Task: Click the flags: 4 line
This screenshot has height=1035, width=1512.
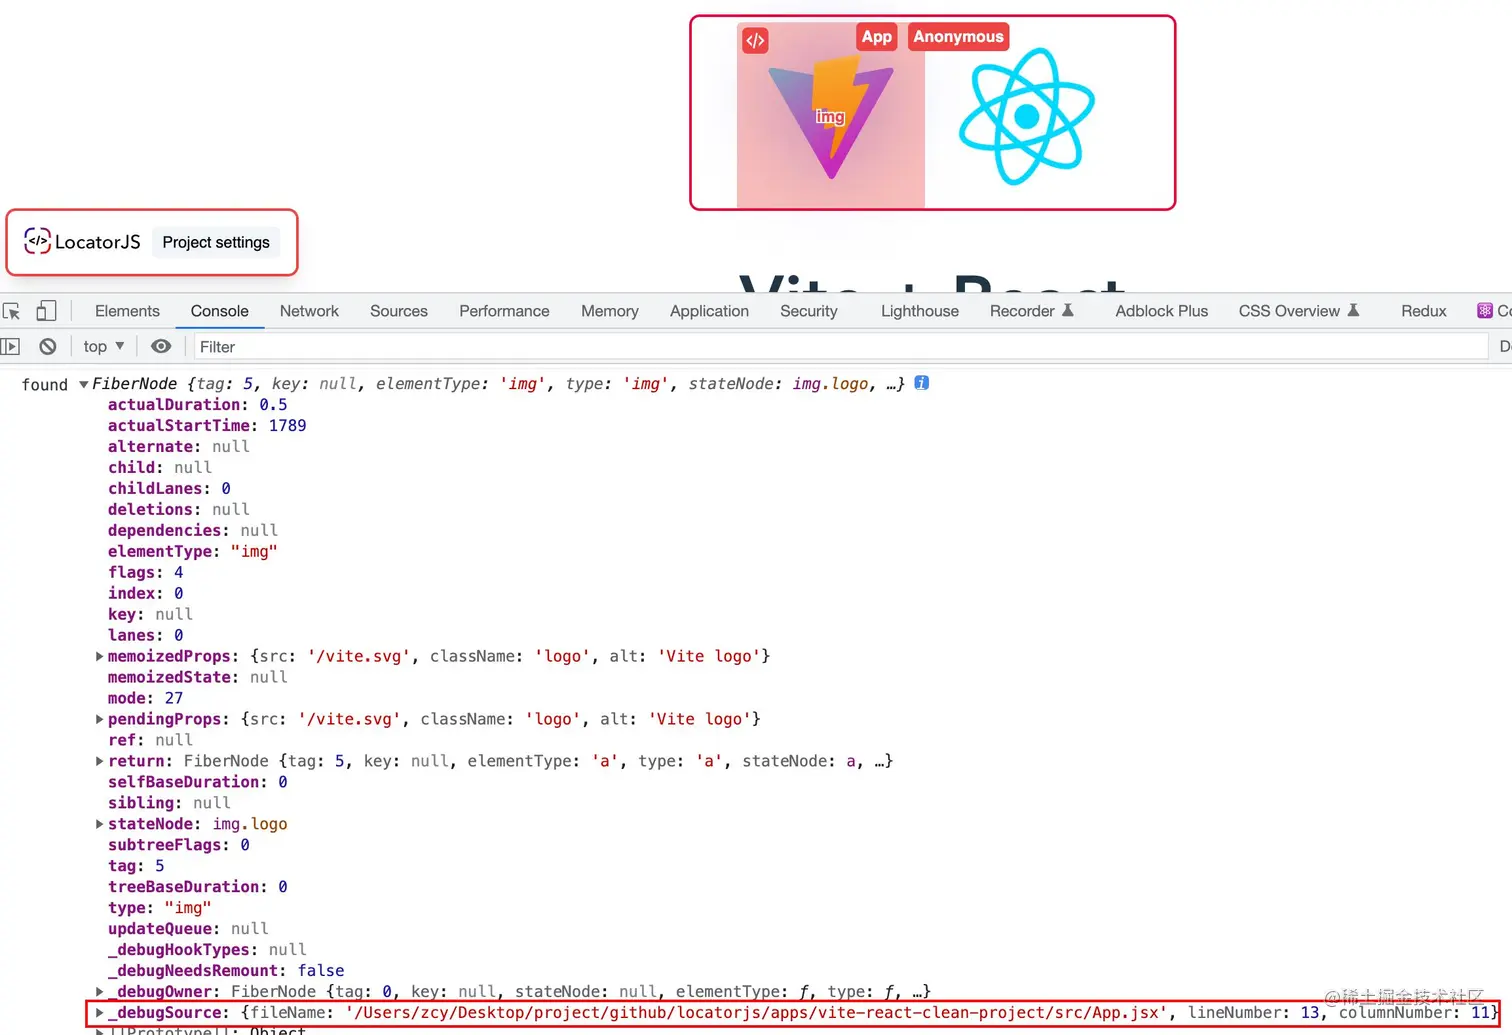Action: click(146, 573)
